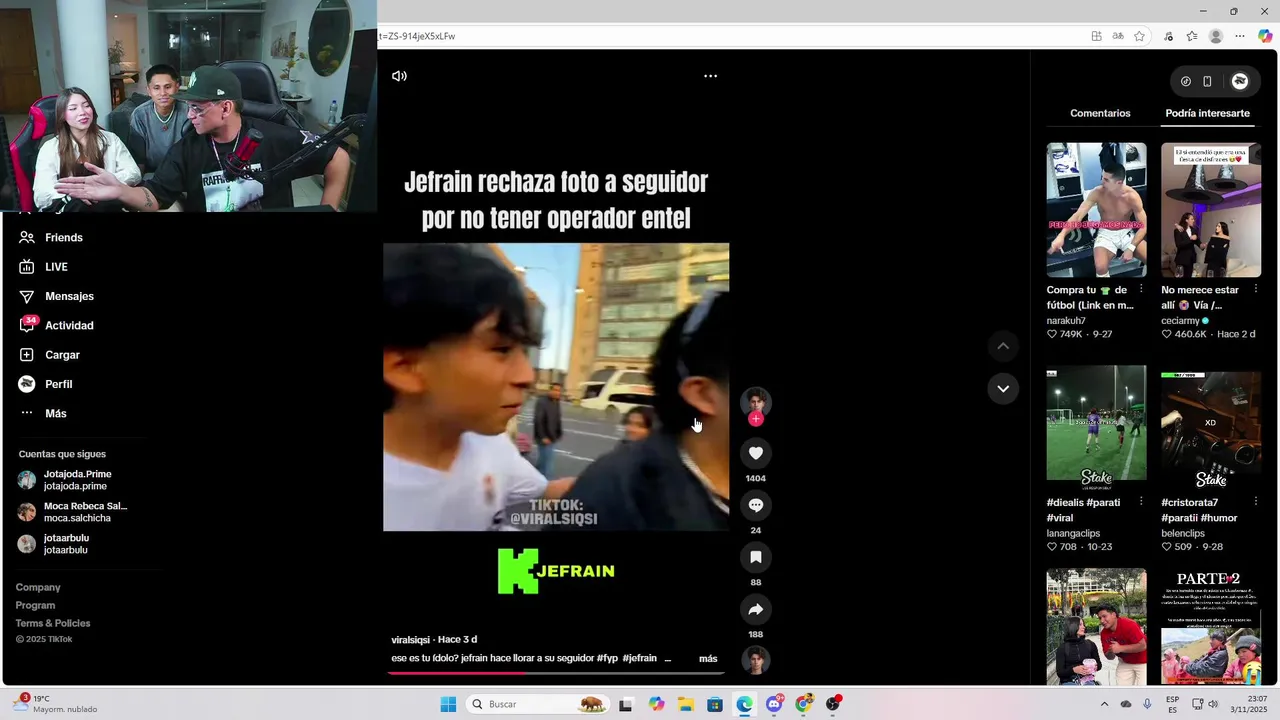The height and width of the screenshot is (720, 1280).
Task: Go to next video with down chevron
Action: point(1003,388)
